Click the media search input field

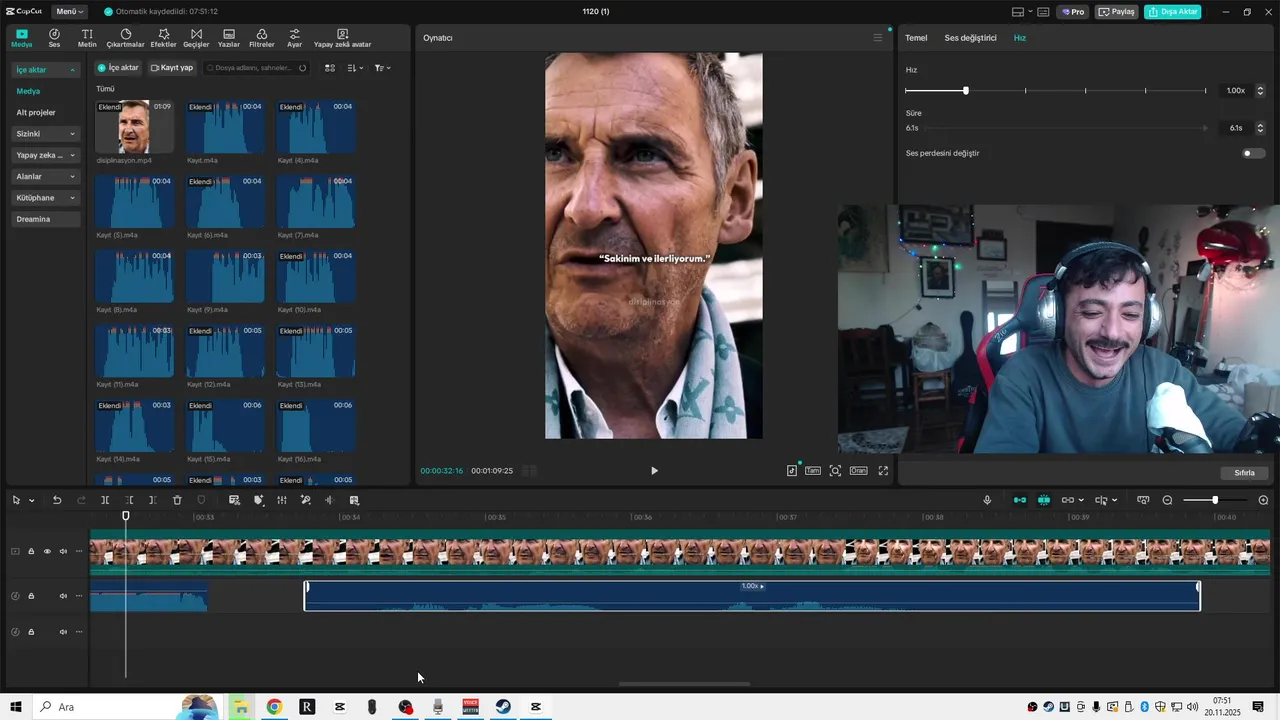(x=256, y=68)
